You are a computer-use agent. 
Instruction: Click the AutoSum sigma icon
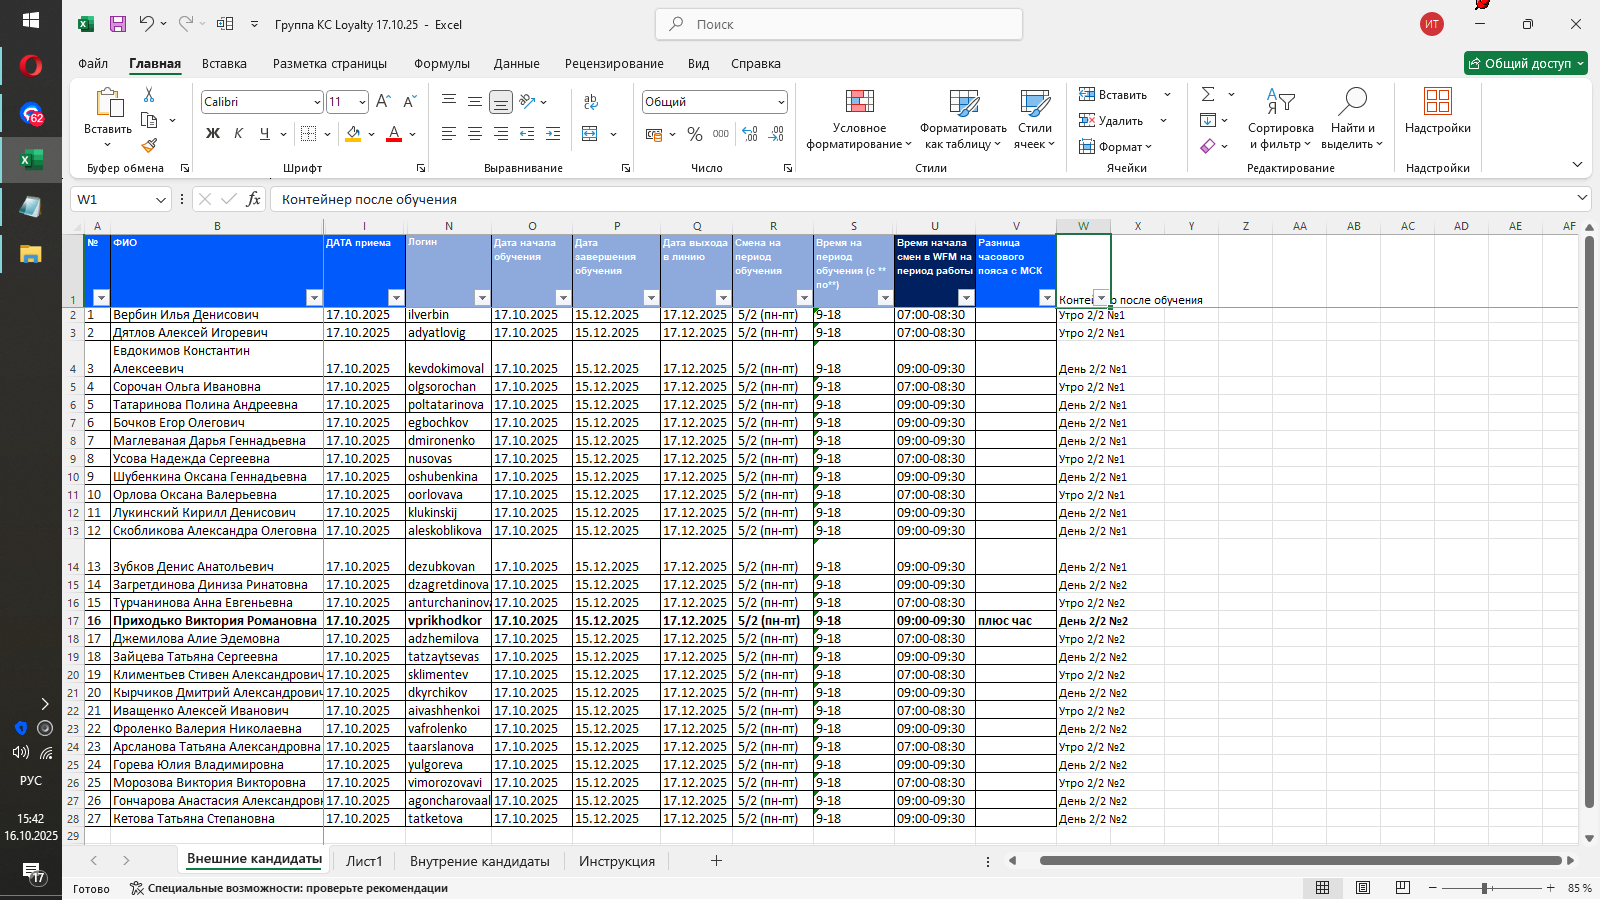pyautogui.click(x=1208, y=94)
